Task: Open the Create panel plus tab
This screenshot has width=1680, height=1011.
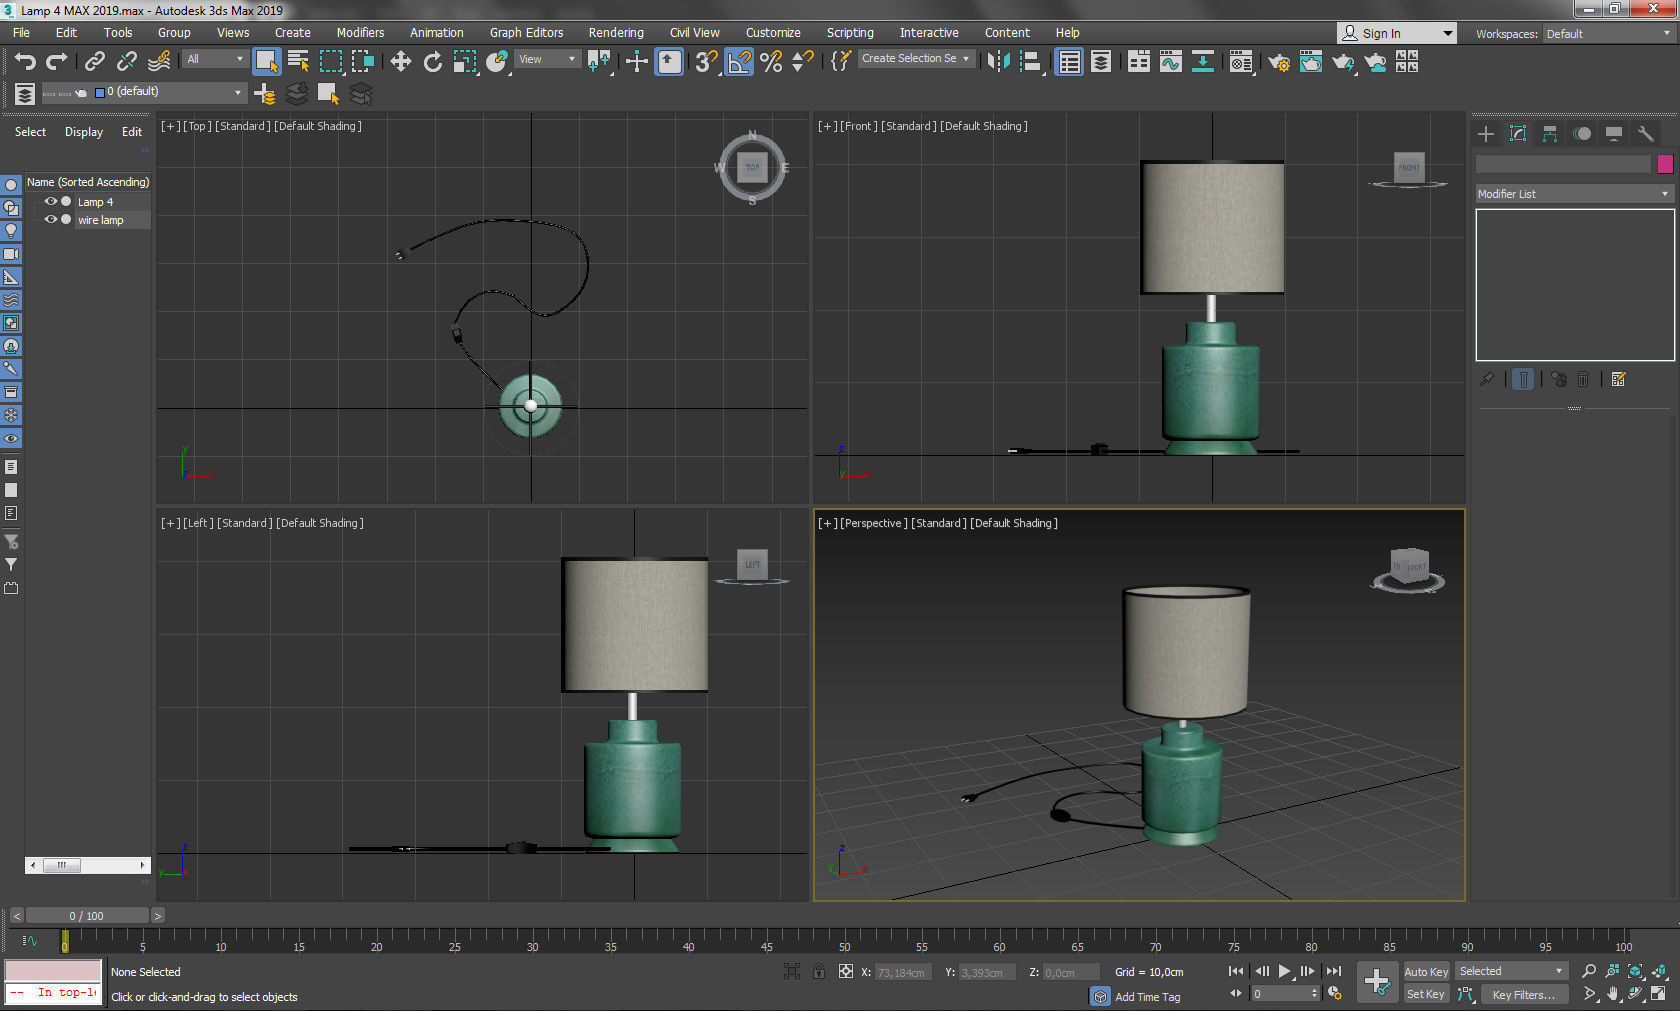Action: tap(1486, 134)
